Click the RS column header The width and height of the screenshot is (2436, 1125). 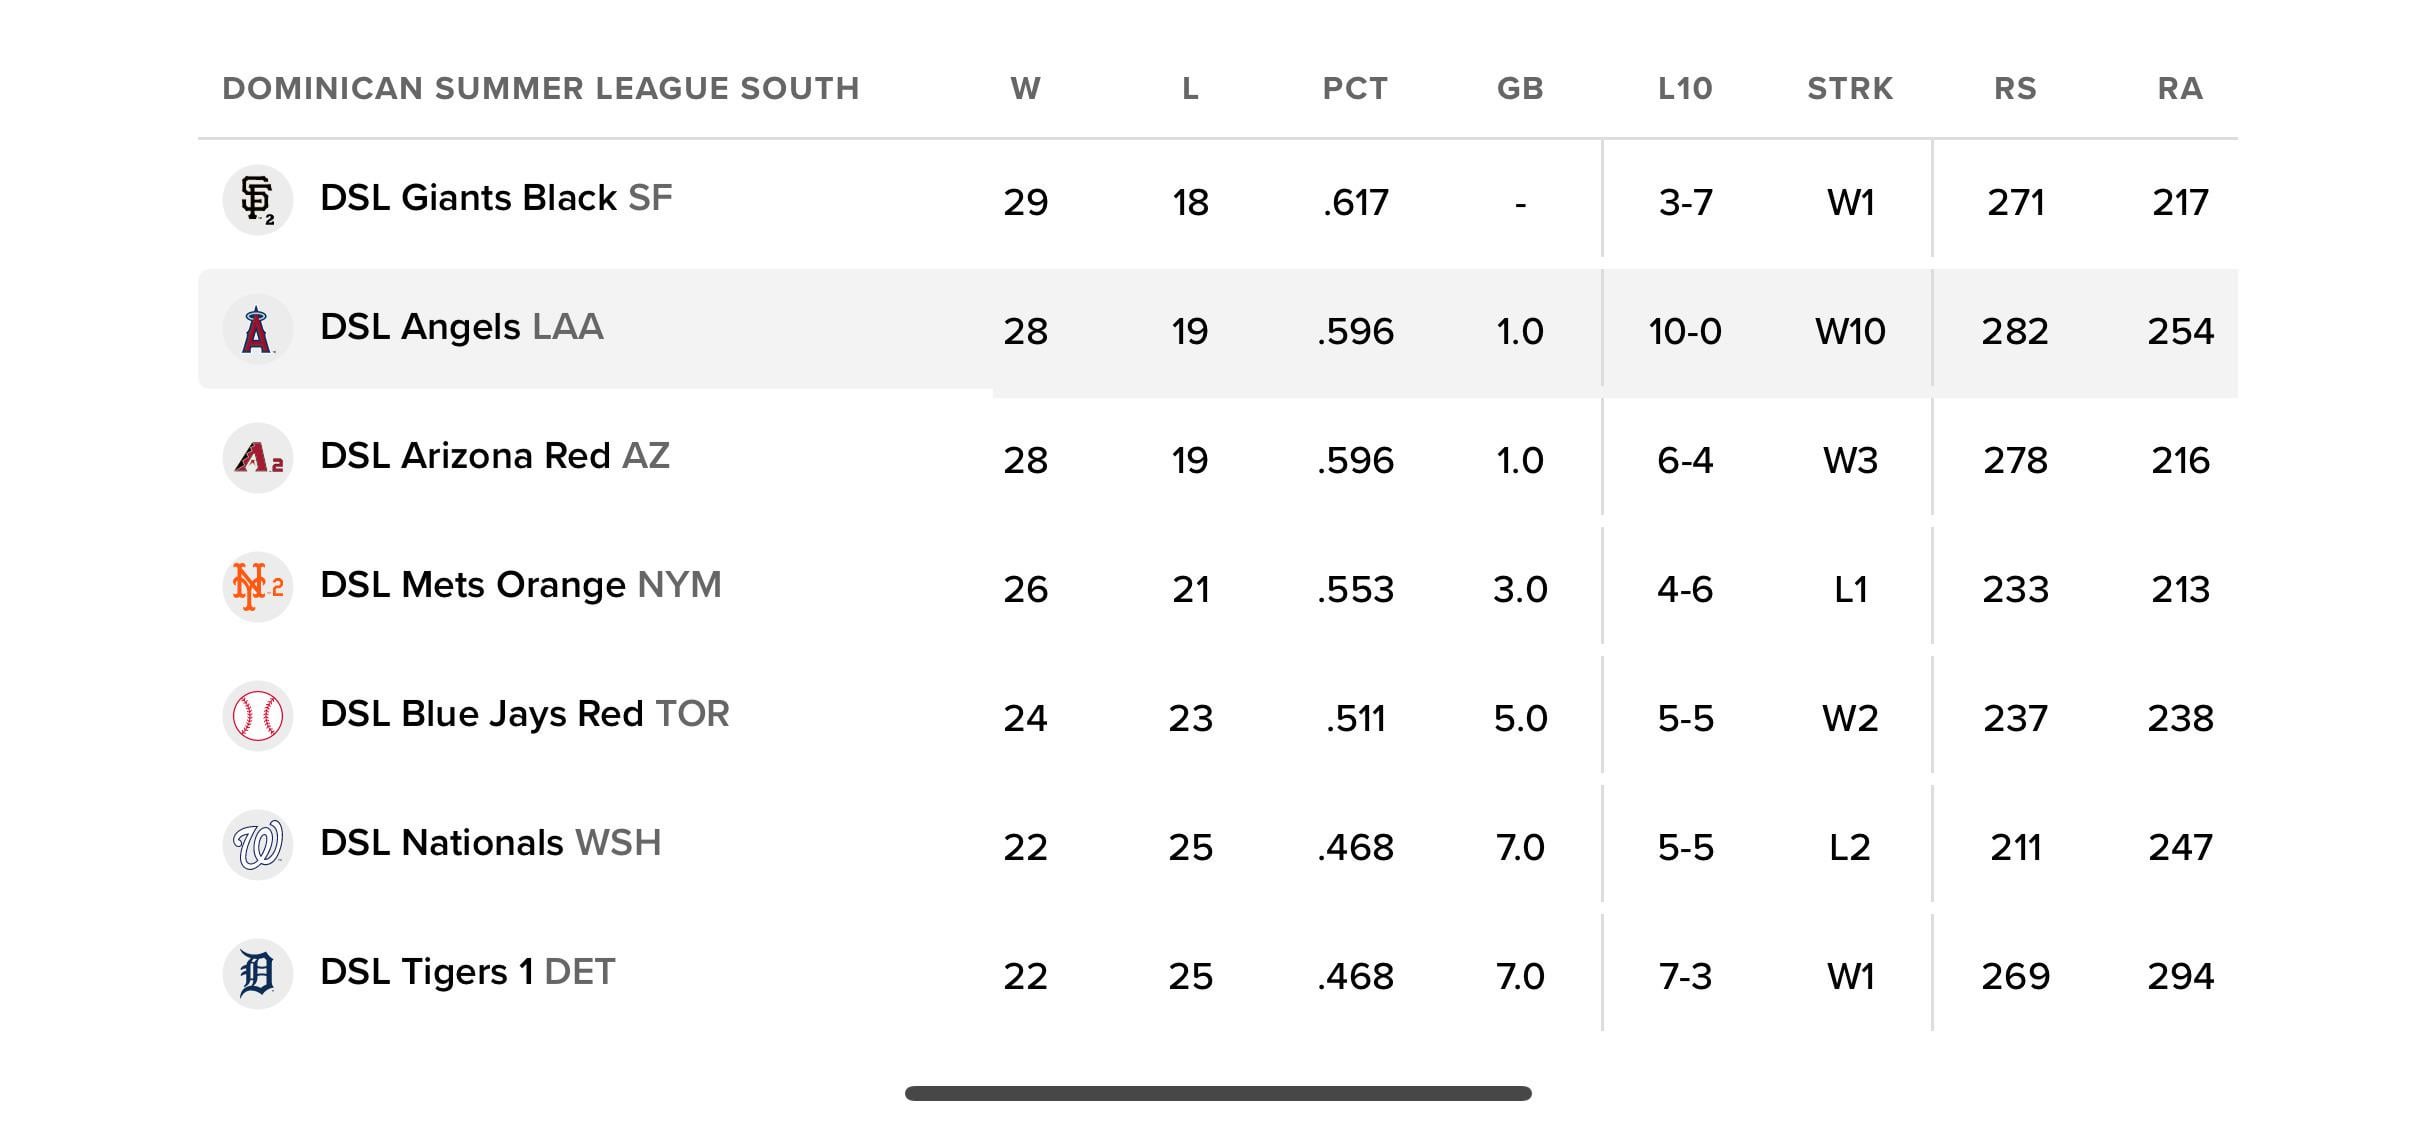(x=2015, y=89)
